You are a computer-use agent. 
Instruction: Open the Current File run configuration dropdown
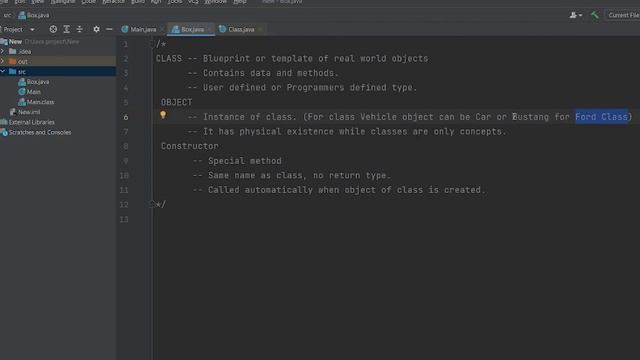tap(623, 15)
